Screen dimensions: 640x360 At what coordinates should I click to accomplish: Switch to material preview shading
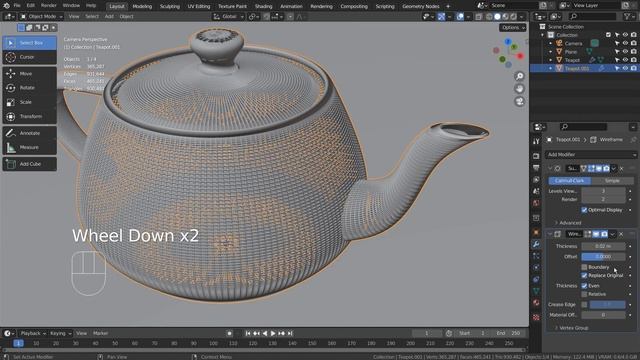pyautogui.click(x=505, y=17)
